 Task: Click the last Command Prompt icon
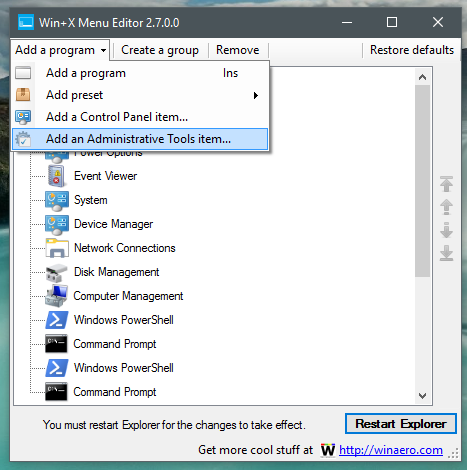coord(56,392)
